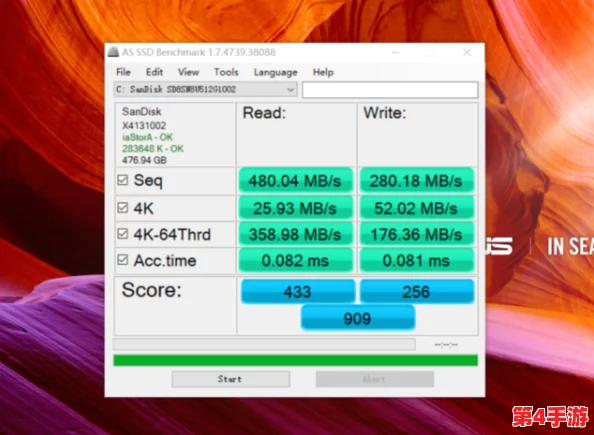The width and height of the screenshot is (594, 435).
Task: Toggle the 4K test checkbox
Action: [123, 208]
